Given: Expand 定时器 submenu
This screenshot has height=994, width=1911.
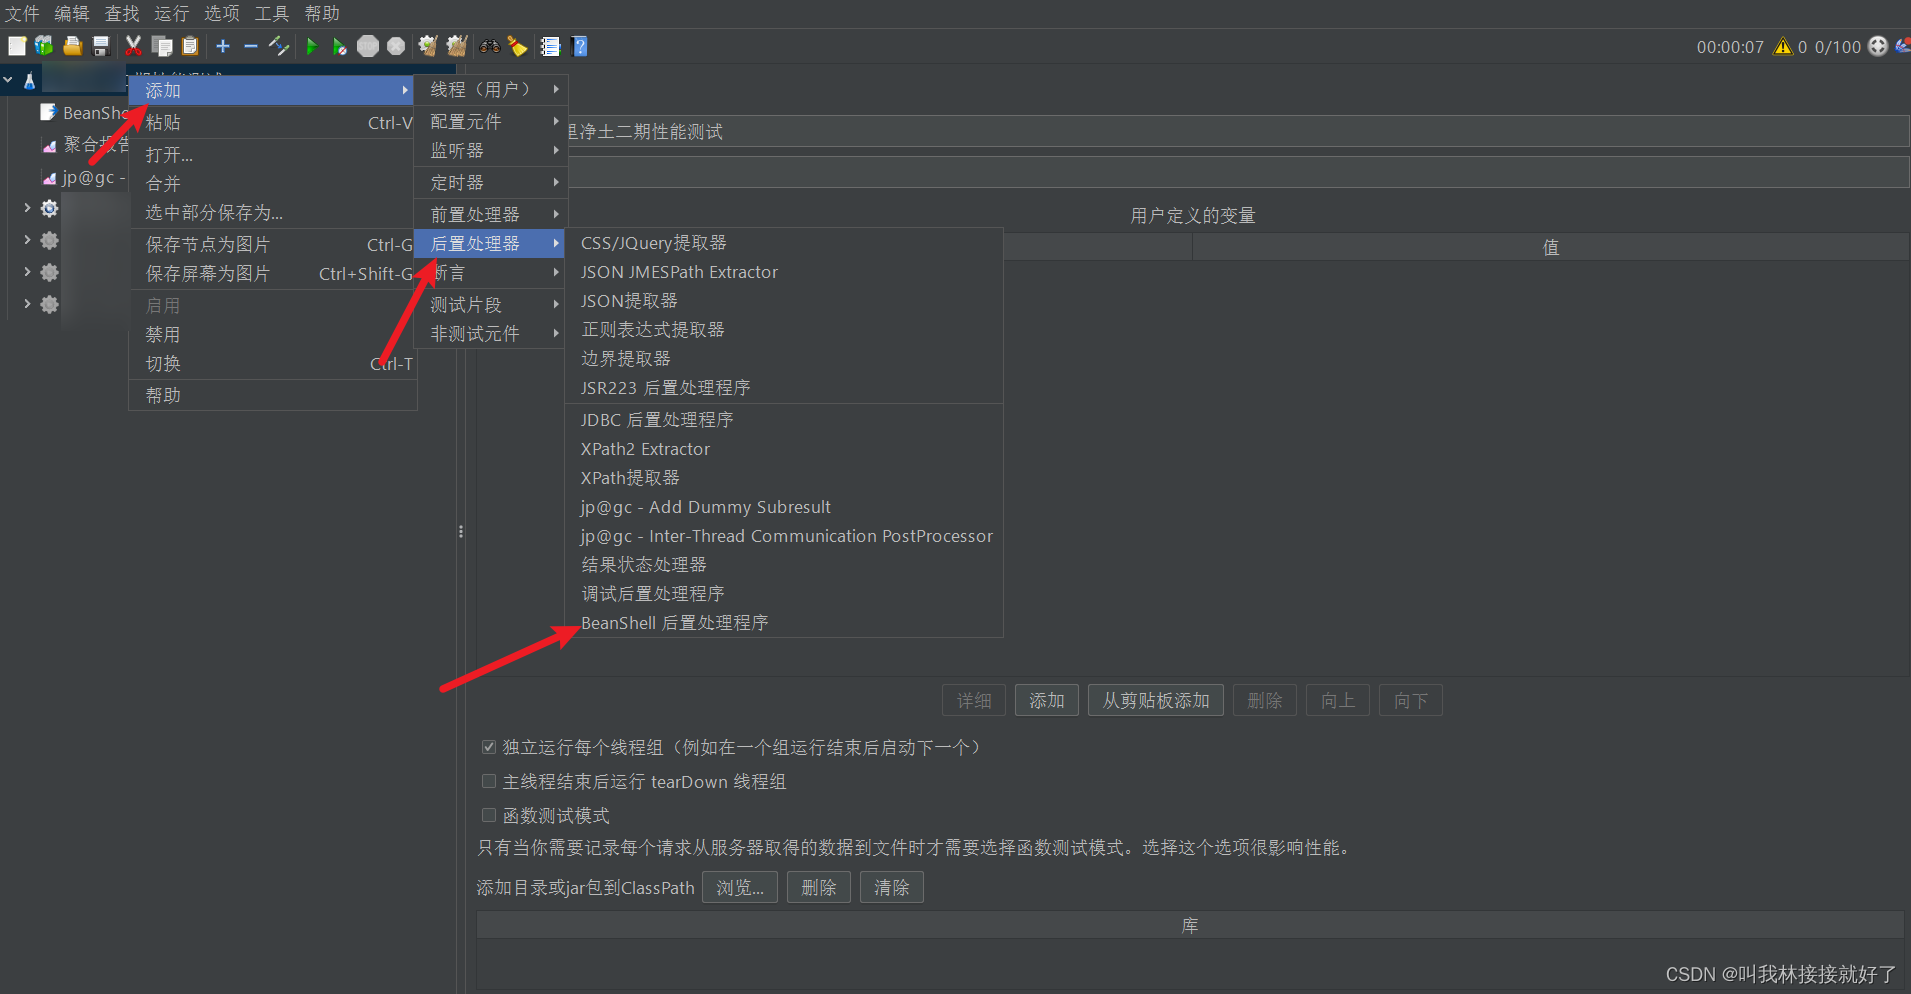Looking at the screenshot, I should click(491, 182).
